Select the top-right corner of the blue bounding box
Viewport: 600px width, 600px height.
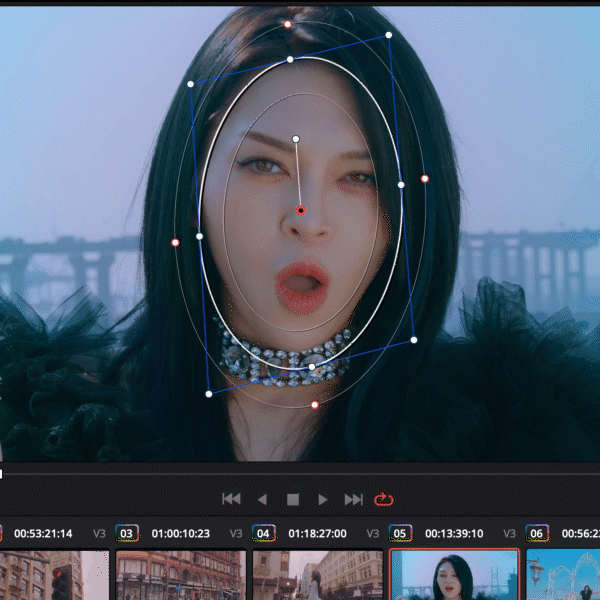point(389,35)
